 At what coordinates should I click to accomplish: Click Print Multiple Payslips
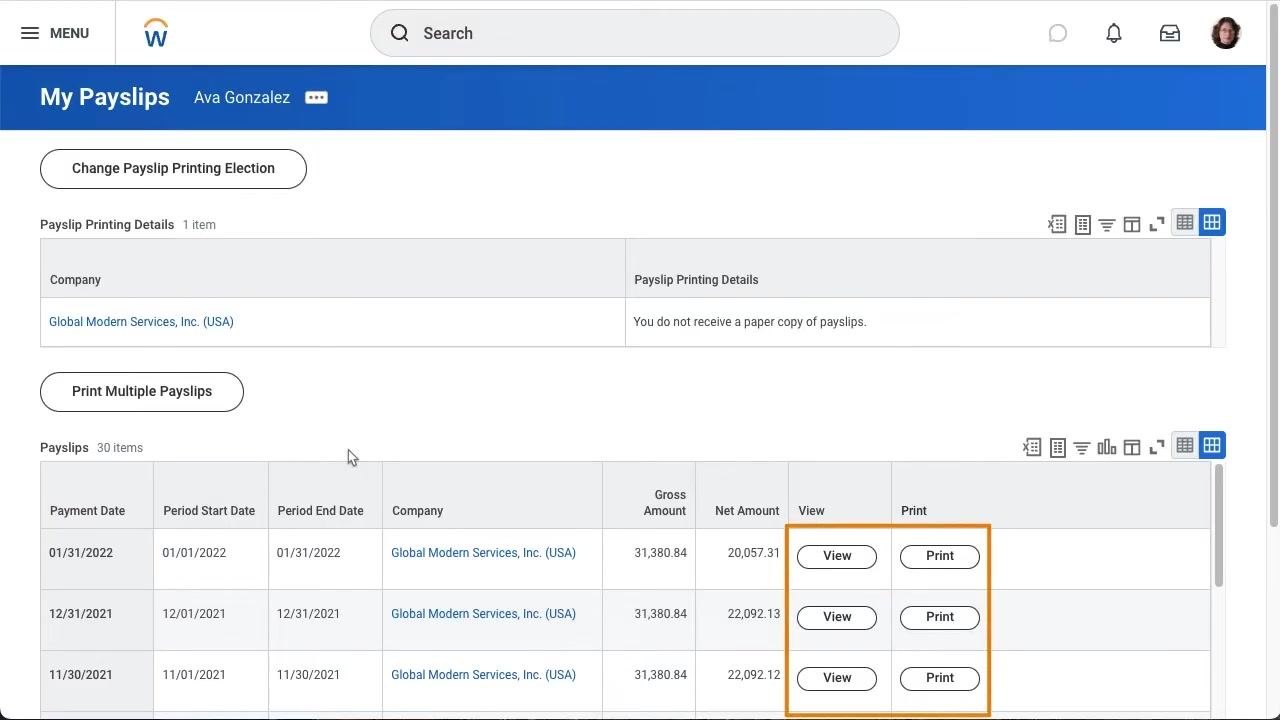click(x=142, y=392)
